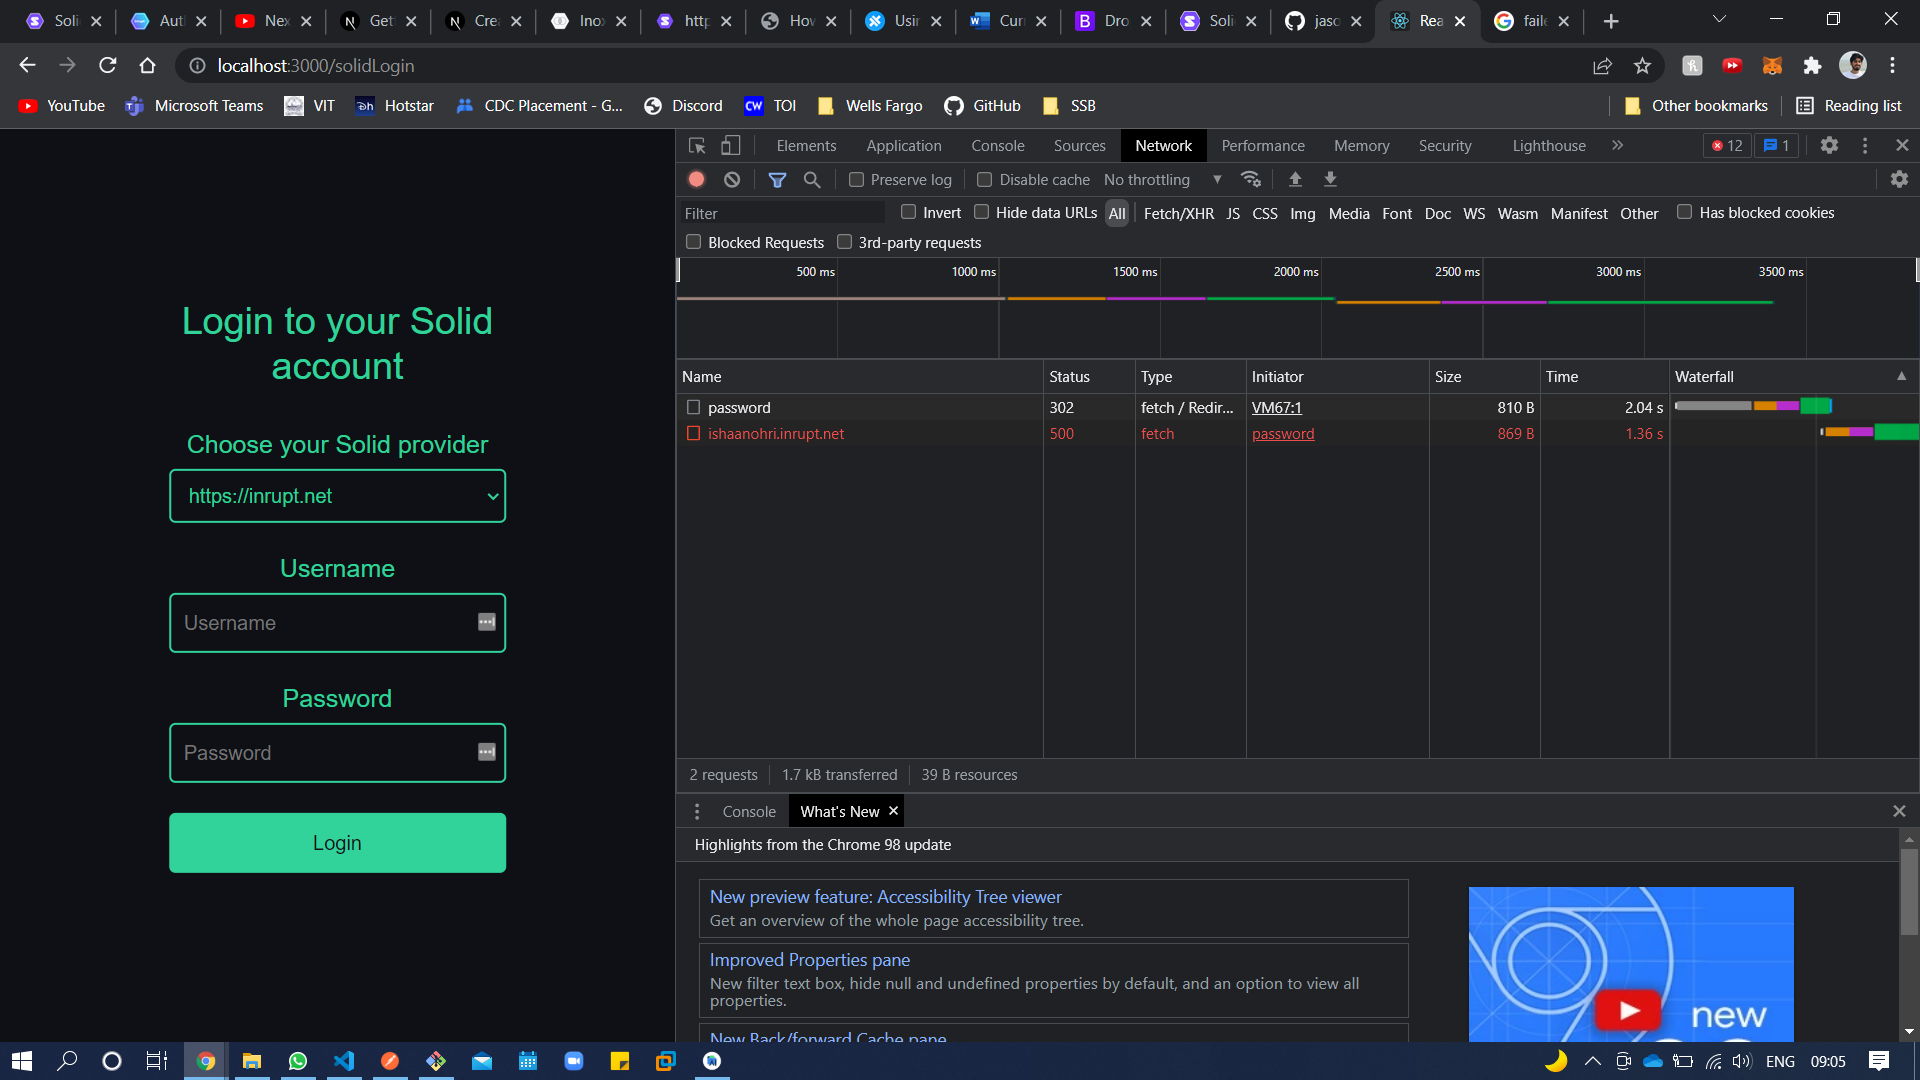Open the Sources tab
Viewport: 1920px width, 1080px height.
pos(1079,146)
